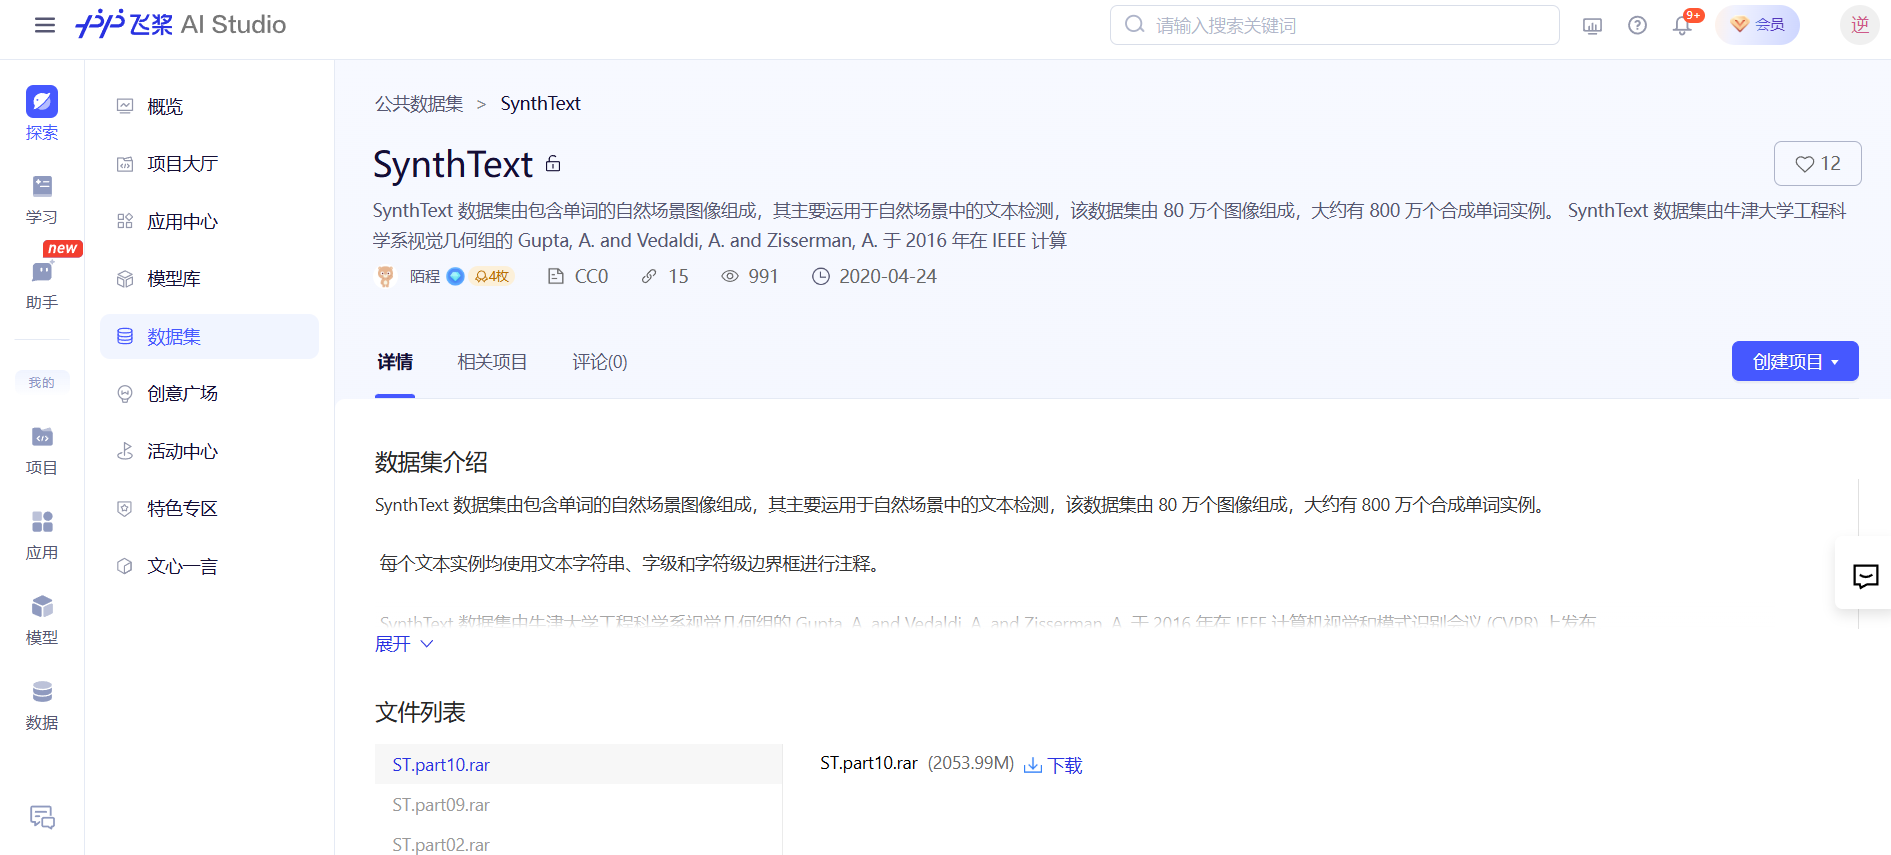Switch to the 相关项目 tab
Image resolution: width=1891 pixels, height=855 pixels.
[x=492, y=362]
